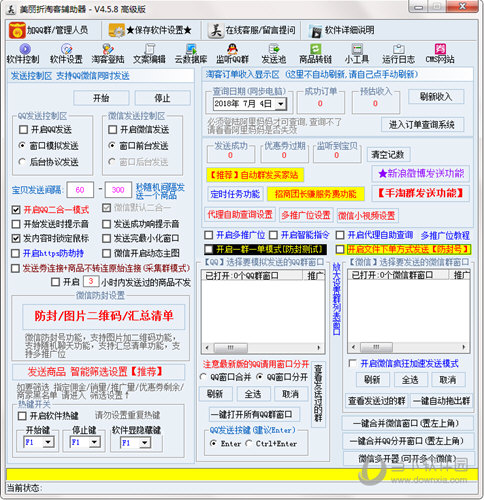Open the 开始键 hotkey dropdown
The width and height of the screenshot is (484, 500).
(x=48, y=442)
